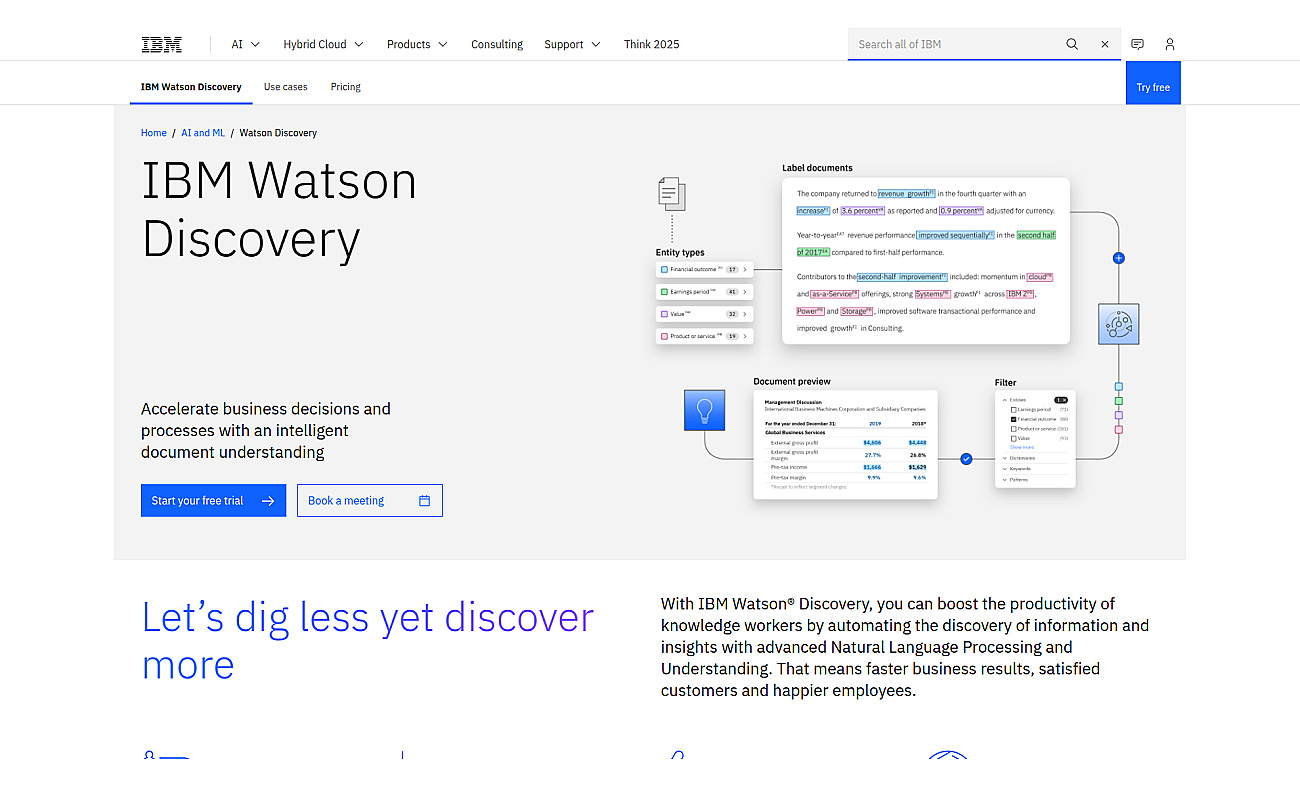
Task: Click Start your free trial button
Action: (x=213, y=501)
